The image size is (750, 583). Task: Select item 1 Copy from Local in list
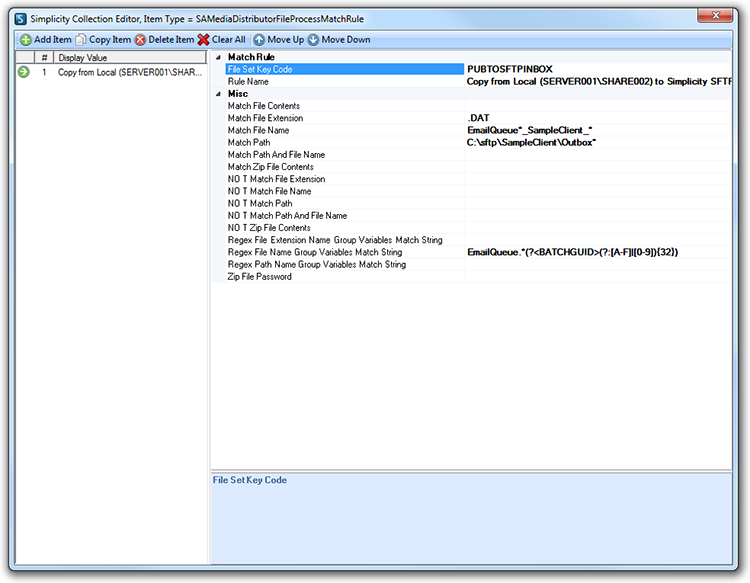(x=111, y=72)
